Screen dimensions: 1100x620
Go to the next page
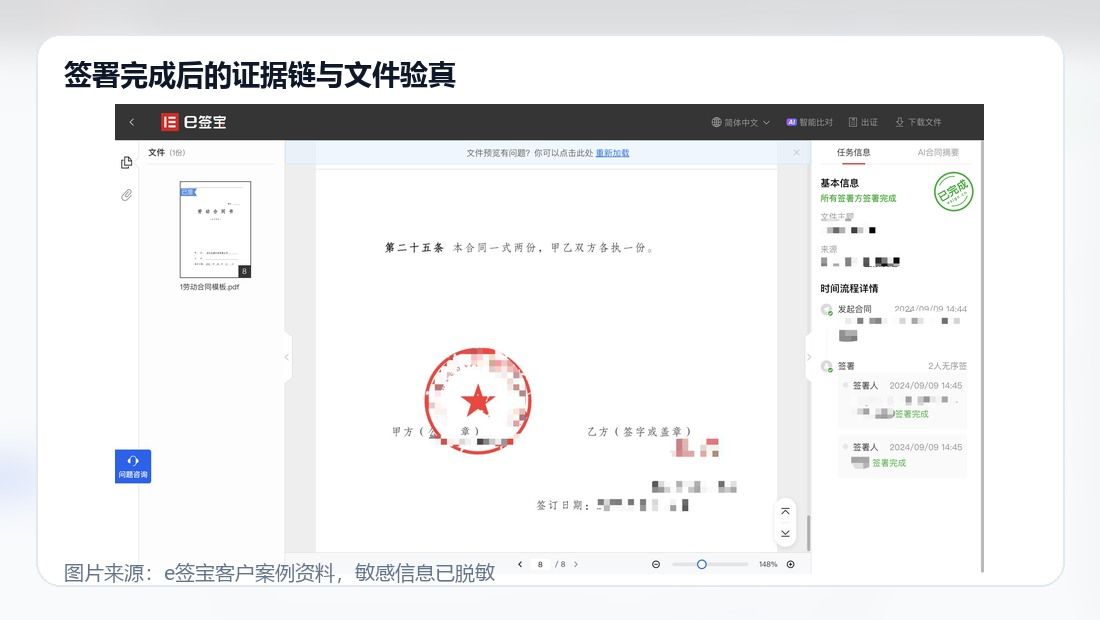576,564
